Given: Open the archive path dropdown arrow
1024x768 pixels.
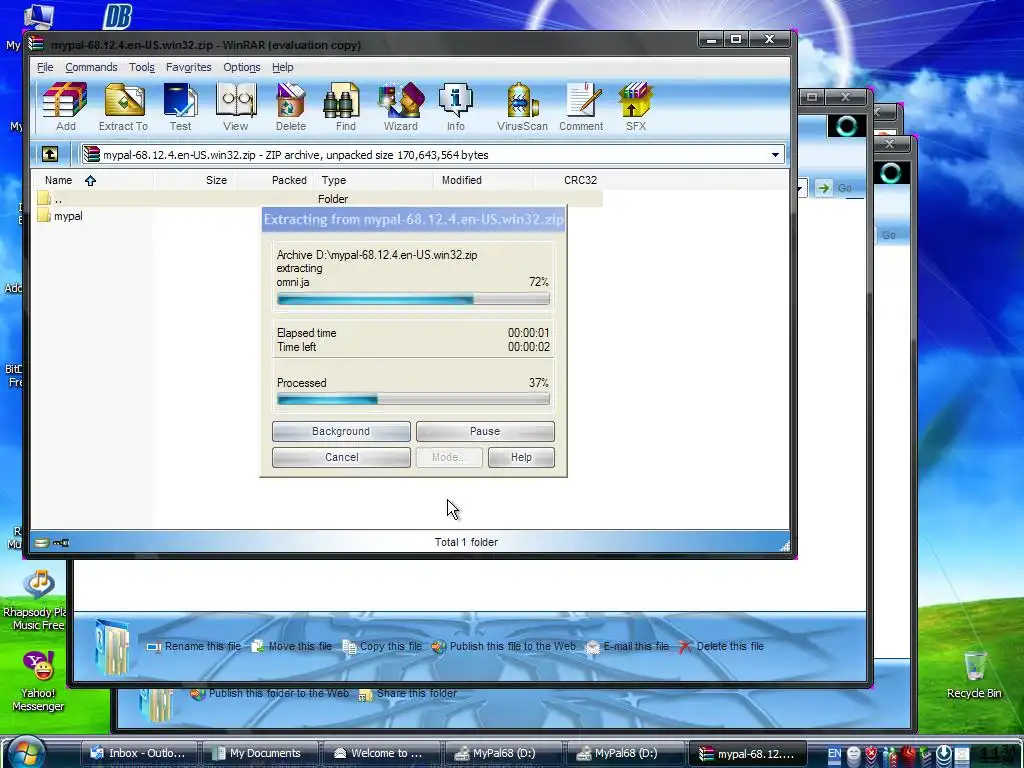Looking at the screenshot, I should 775,155.
